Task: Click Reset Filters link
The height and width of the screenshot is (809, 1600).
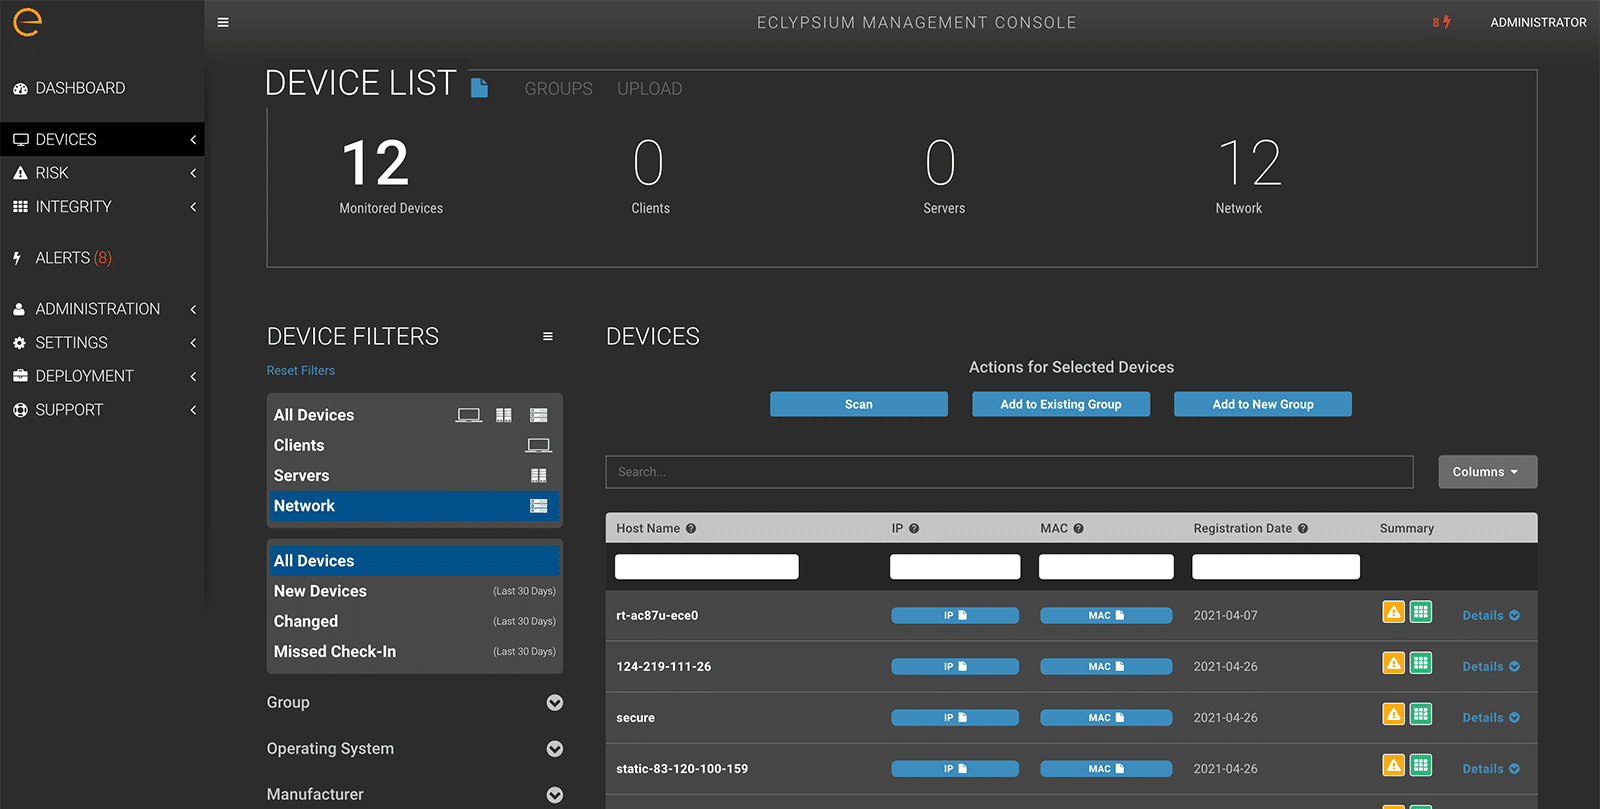Action: (x=301, y=370)
